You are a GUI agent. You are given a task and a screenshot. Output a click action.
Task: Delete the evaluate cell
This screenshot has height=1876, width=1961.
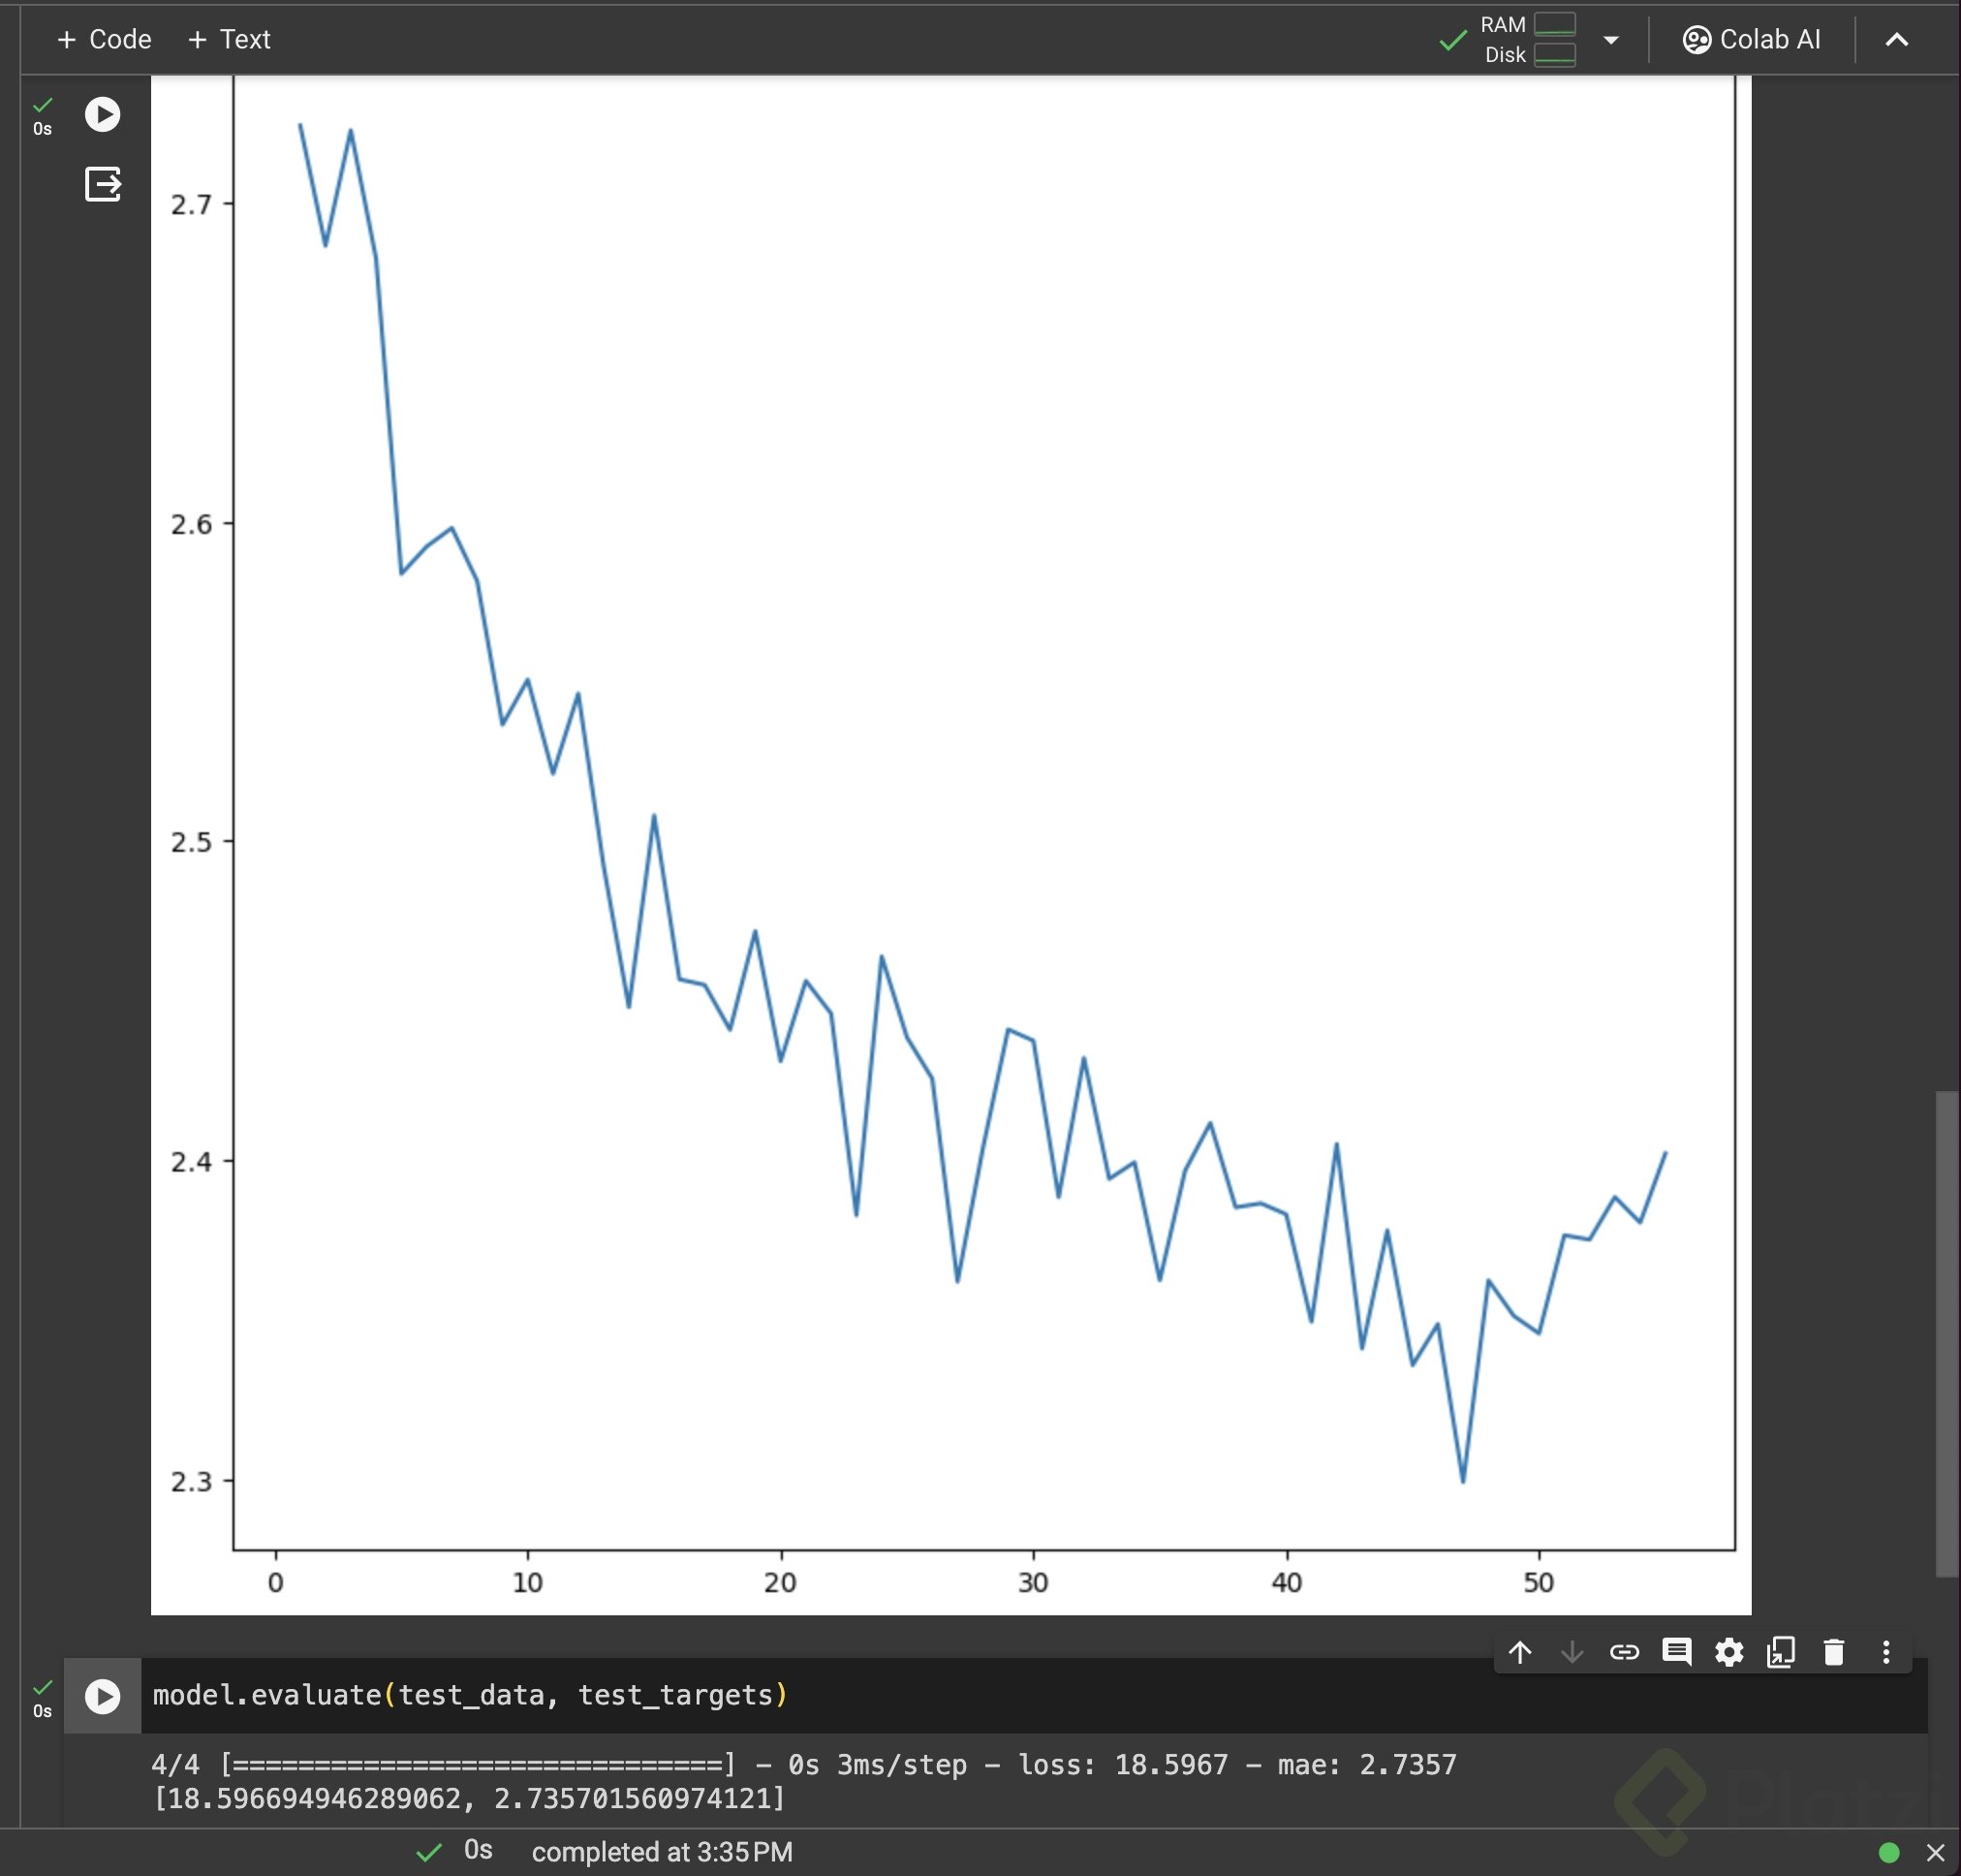tap(1833, 1652)
